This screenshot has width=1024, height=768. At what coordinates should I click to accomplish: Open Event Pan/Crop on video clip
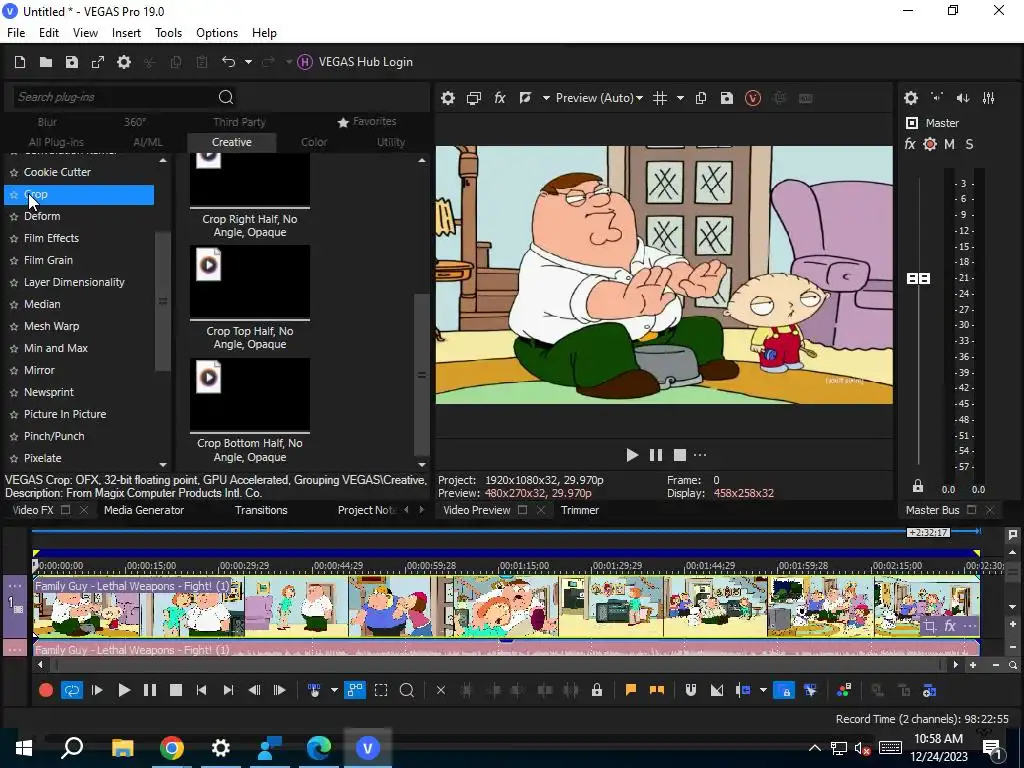pos(929,627)
